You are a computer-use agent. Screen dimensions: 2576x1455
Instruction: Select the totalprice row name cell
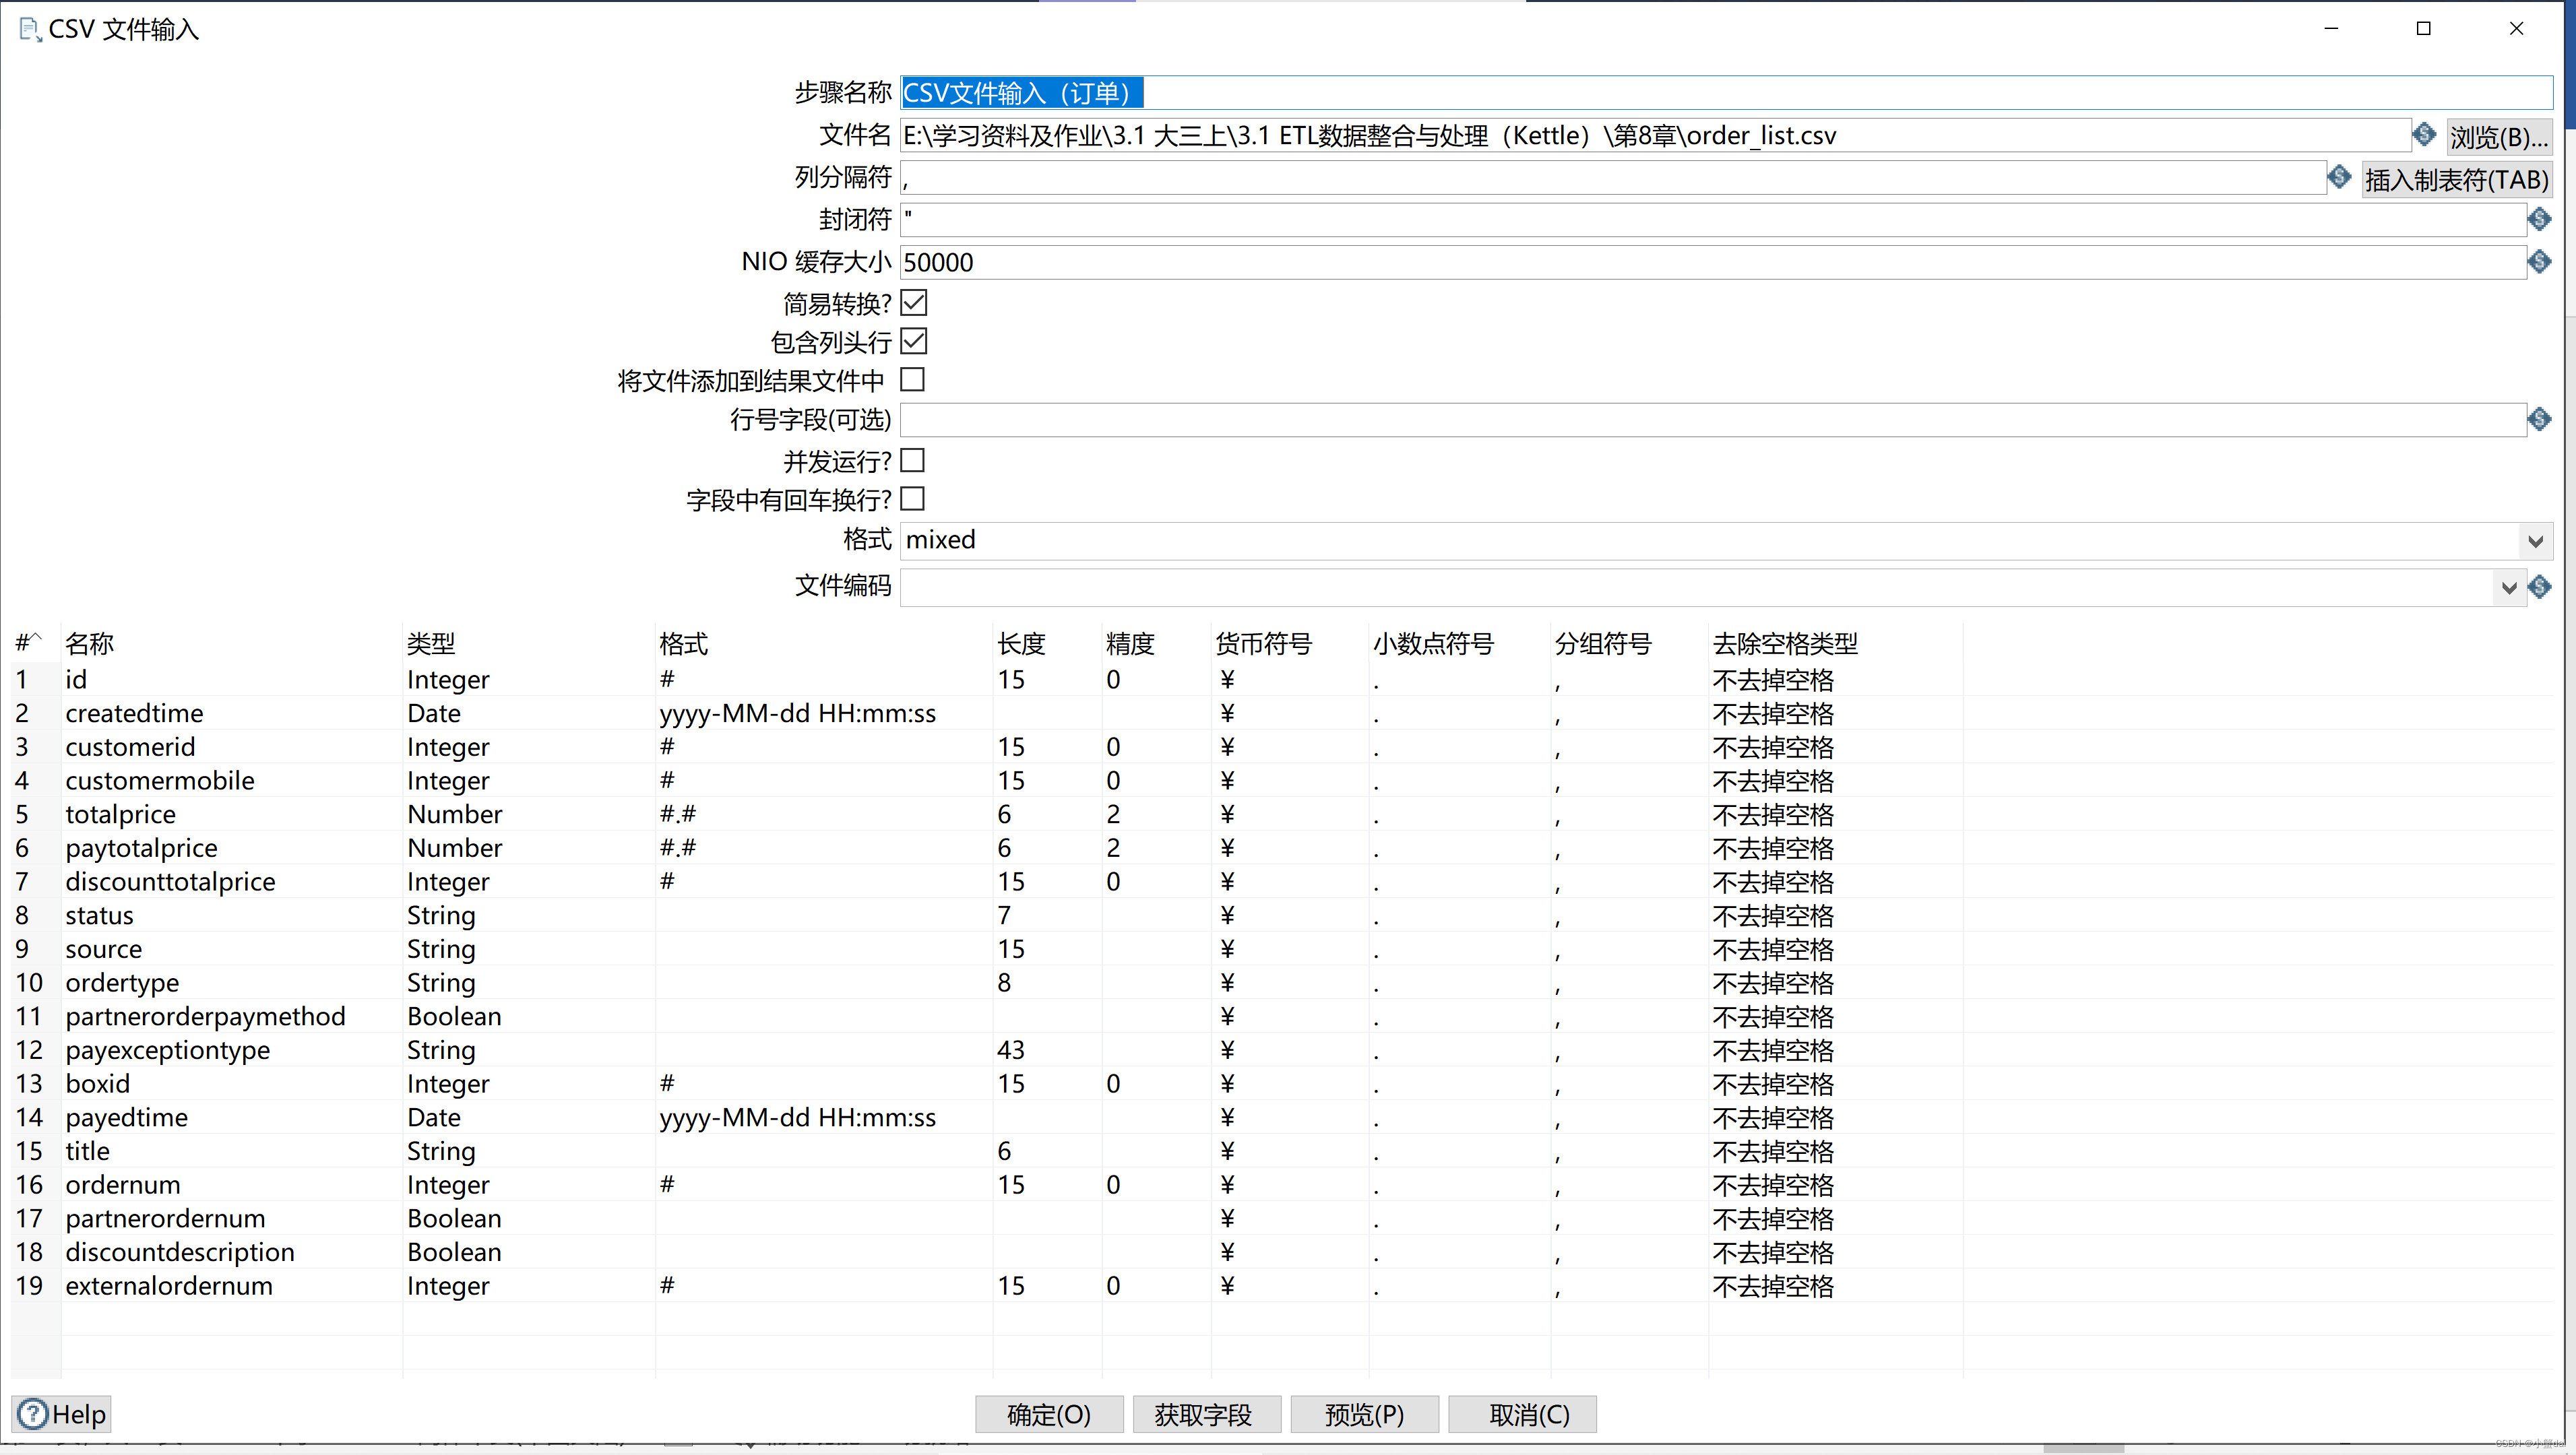(120, 814)
